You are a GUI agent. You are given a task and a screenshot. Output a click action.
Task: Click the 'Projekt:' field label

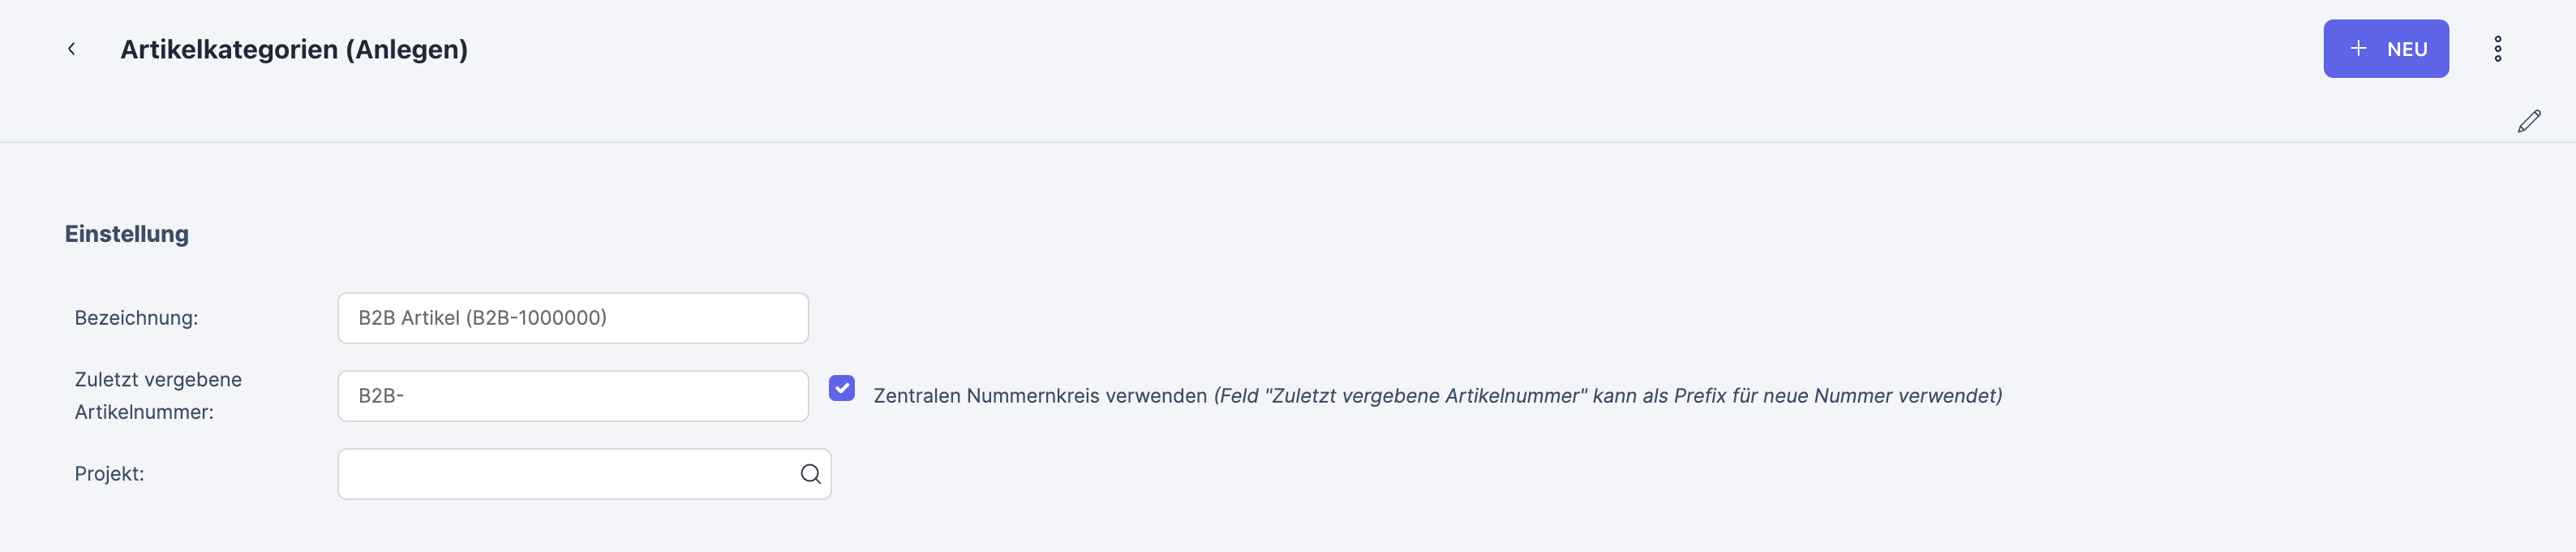(109, 474)
